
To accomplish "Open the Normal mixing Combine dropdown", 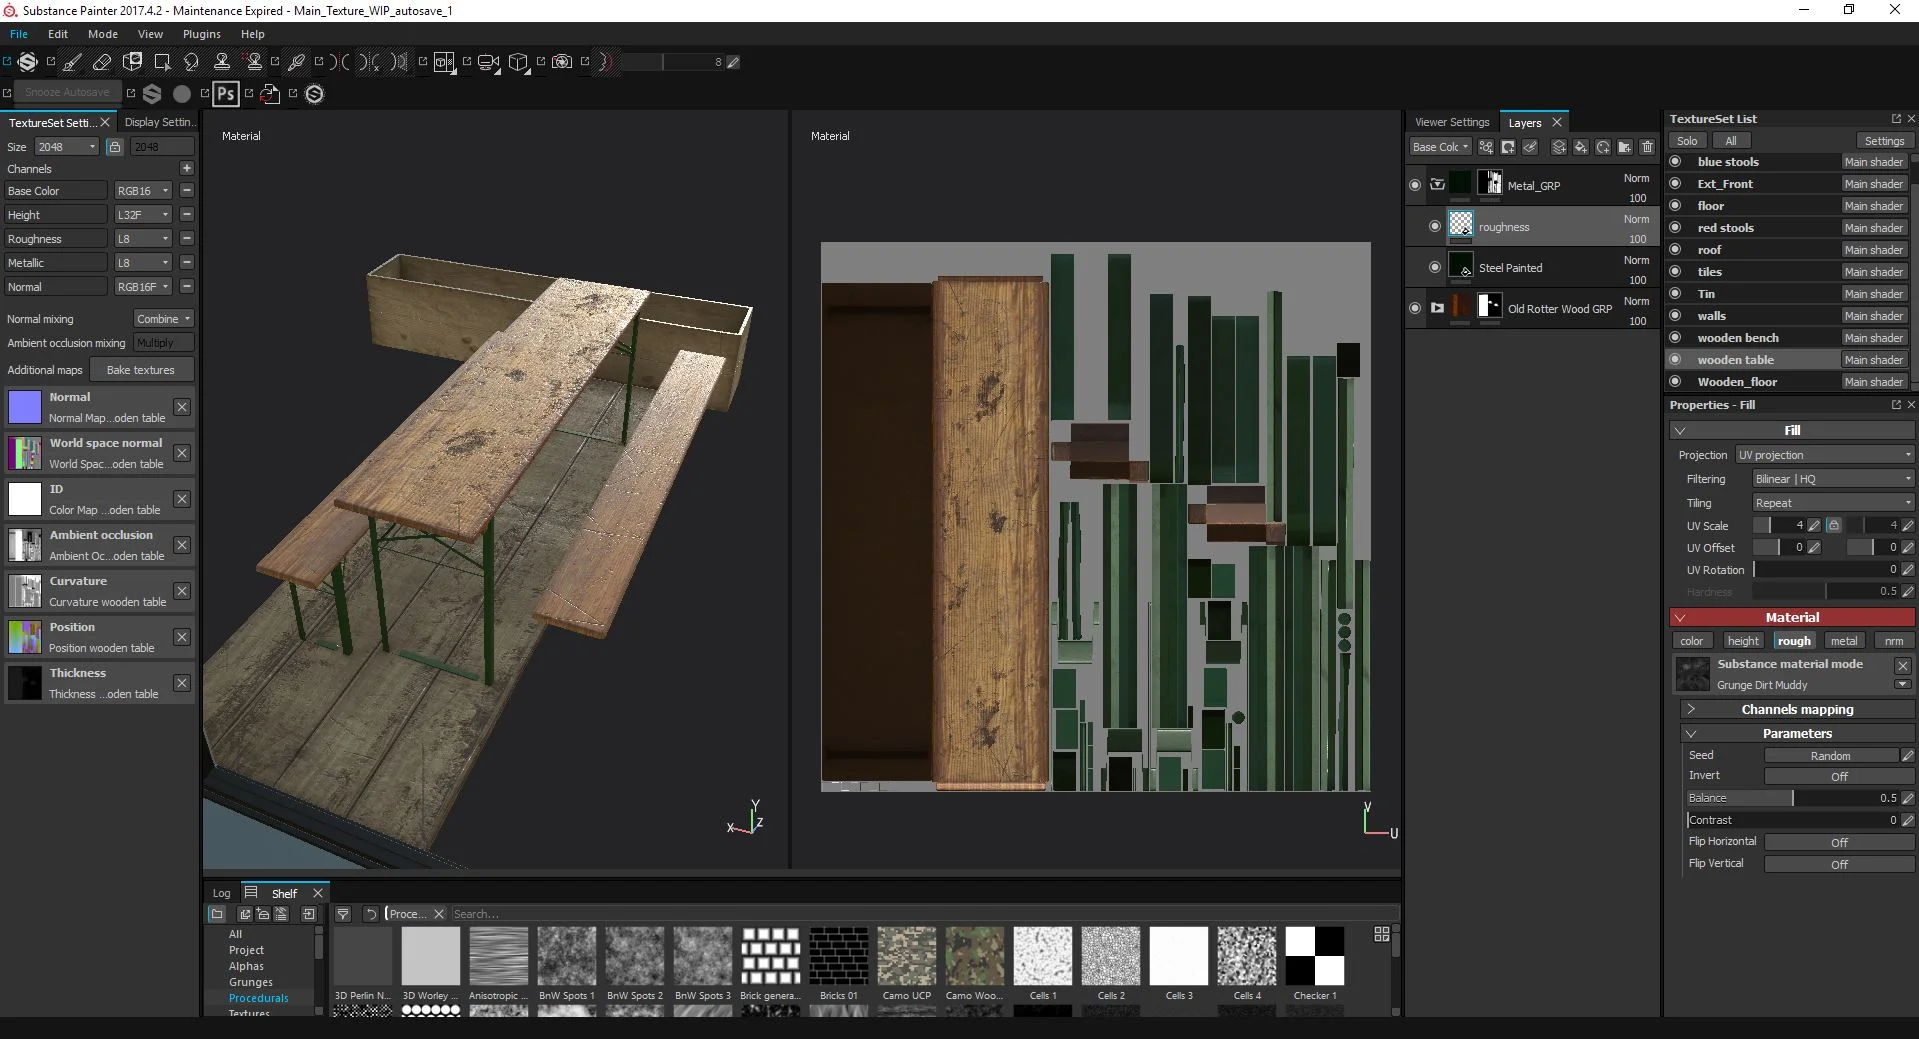I will click(163, 319).
